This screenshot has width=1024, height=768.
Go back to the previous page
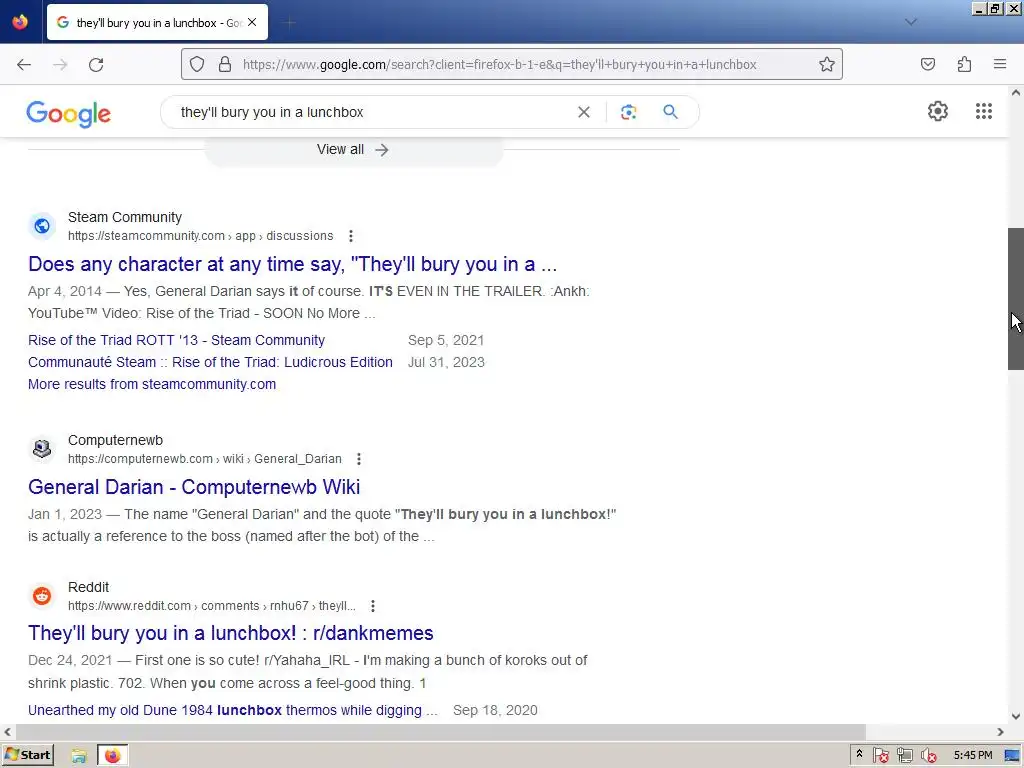coord(24,65)
